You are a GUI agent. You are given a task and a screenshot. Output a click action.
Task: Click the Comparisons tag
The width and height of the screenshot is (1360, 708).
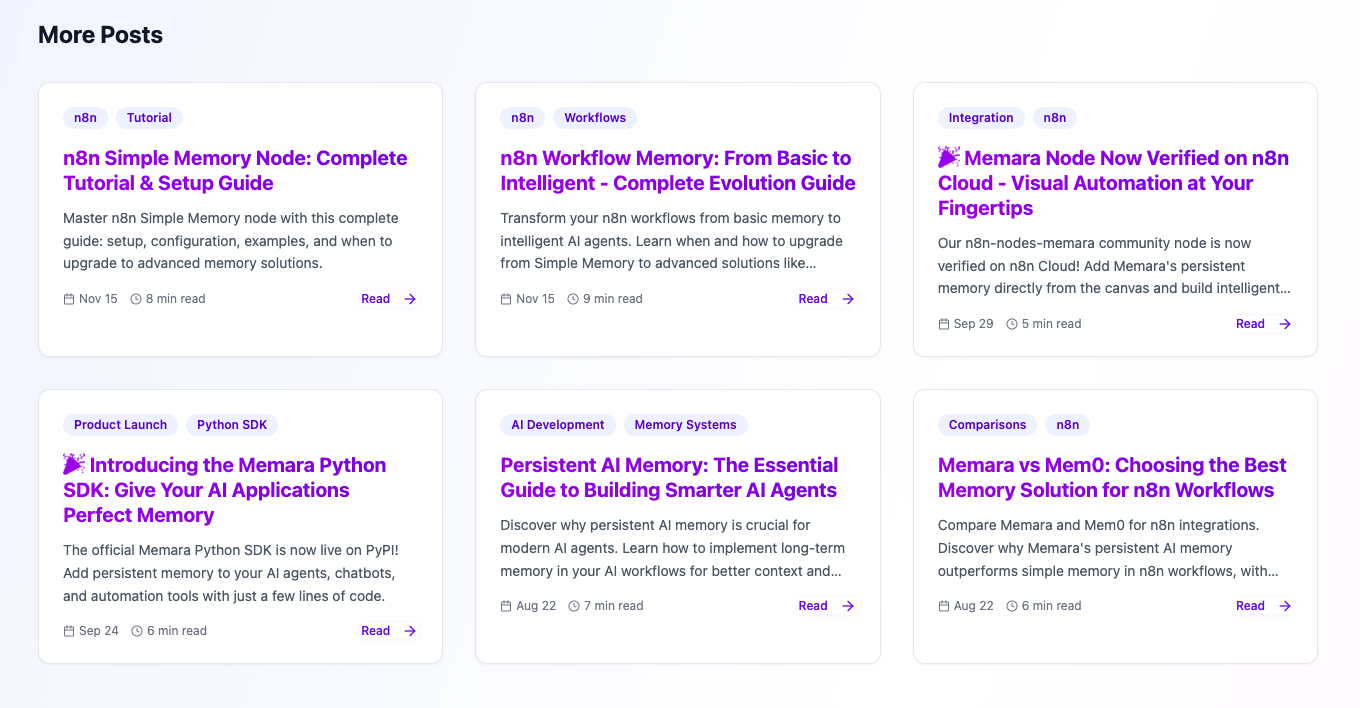click(x=987, y=425)
